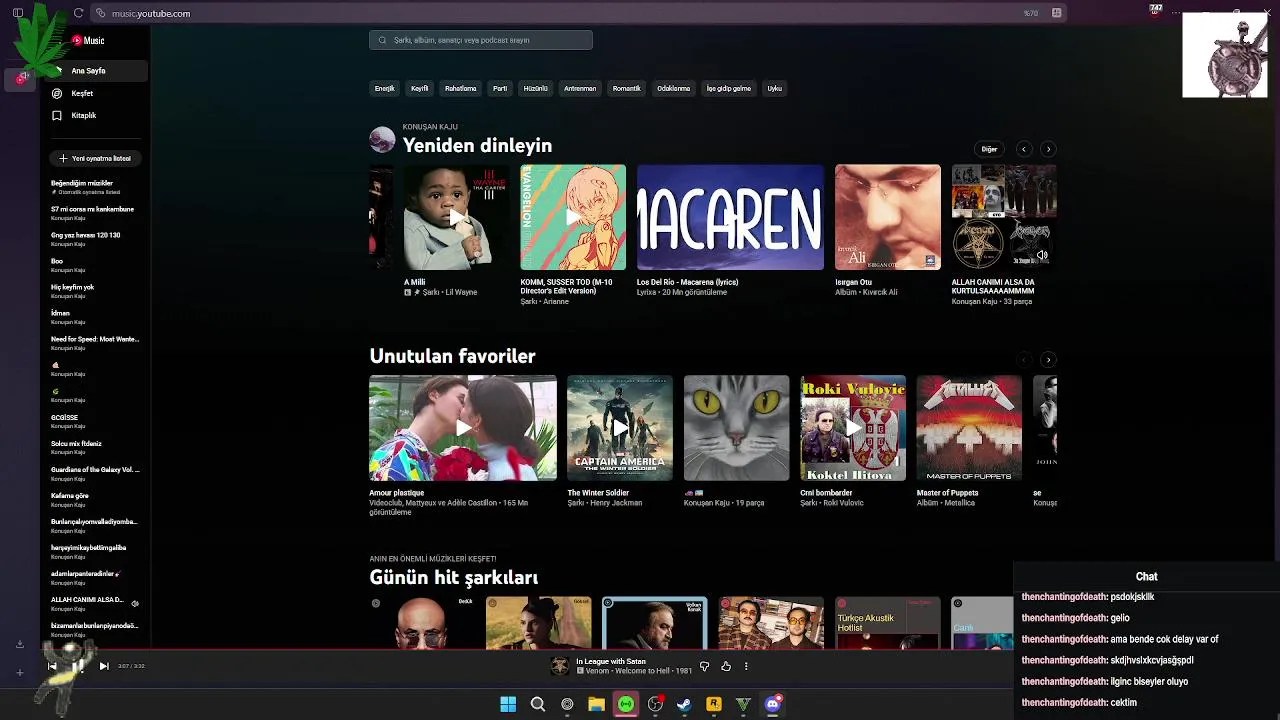The image size is (1280, 720).
Task: Toggle the 'İşe gidip gelme' chip
Action: point(729,88)
